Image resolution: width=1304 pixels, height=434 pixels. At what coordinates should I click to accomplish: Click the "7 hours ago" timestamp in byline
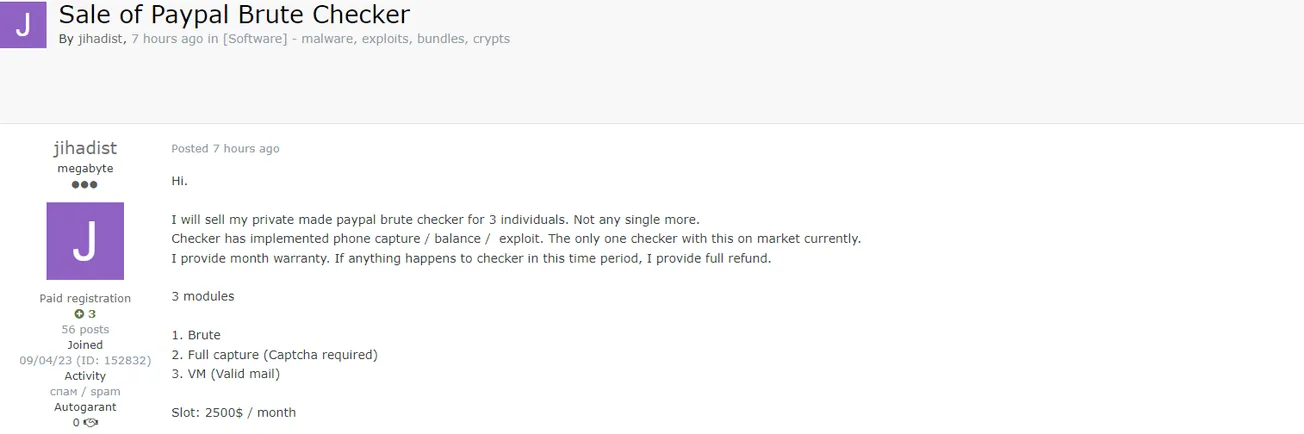tap(167, 39)
